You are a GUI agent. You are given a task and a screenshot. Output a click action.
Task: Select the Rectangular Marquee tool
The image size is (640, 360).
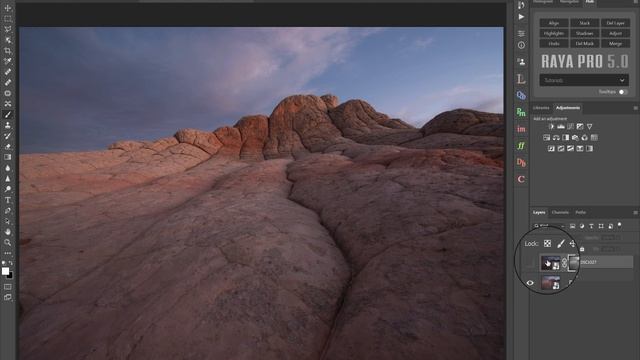(8, 19)
